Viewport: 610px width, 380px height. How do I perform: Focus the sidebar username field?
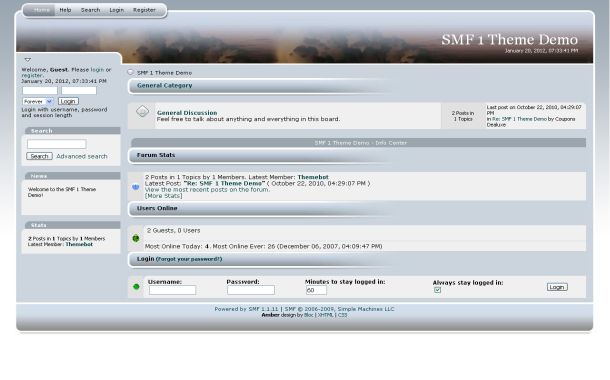(x=40, y=91)
